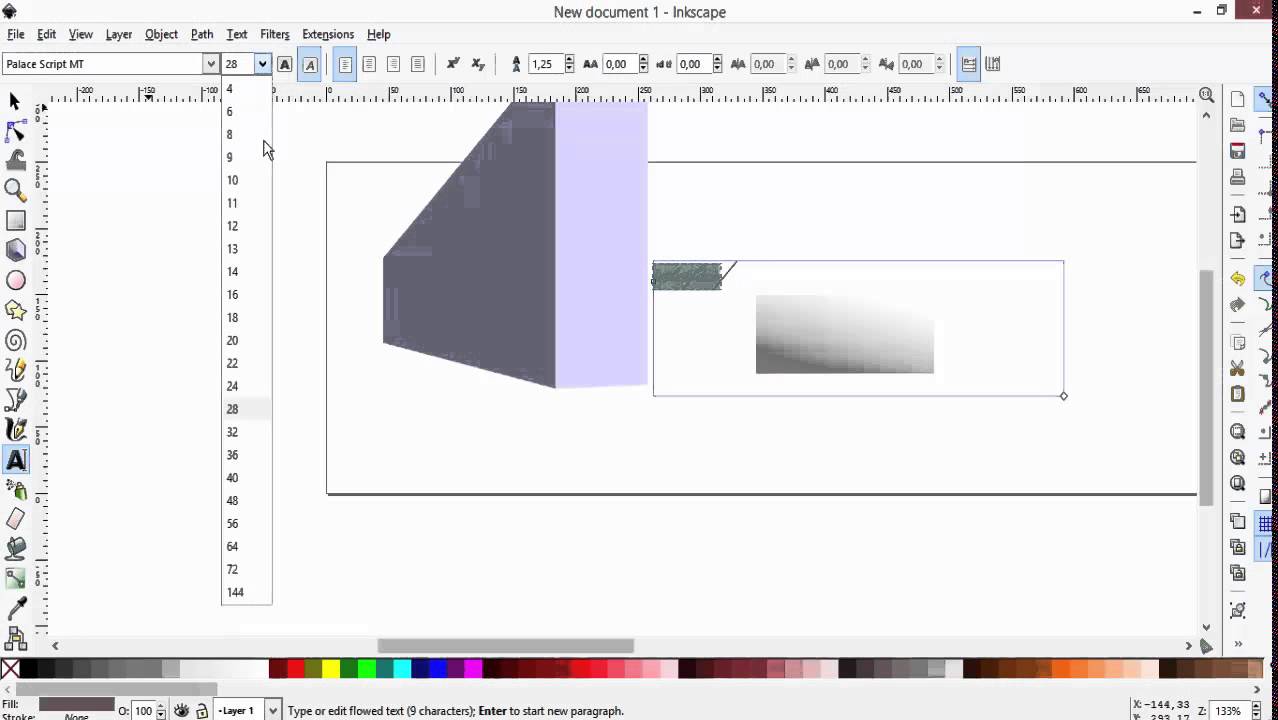The width and height of the screenshot is (1278, 720).
Task: Choose the Paint bucket fill tool
Action: click(15, 548)
